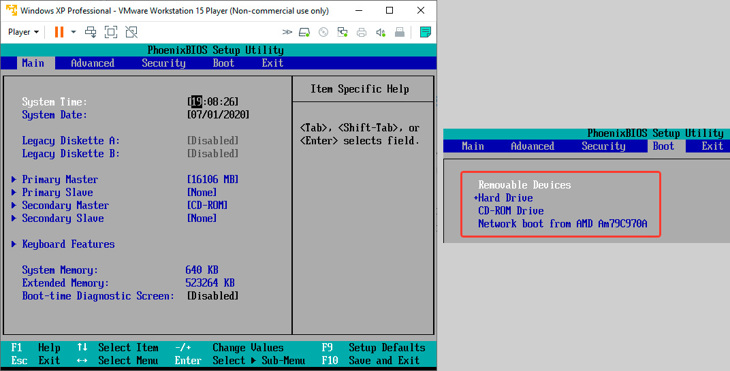Click the hard disk device status icon
This screenshot has height=371, width=730.
click(x=304, y=32)
